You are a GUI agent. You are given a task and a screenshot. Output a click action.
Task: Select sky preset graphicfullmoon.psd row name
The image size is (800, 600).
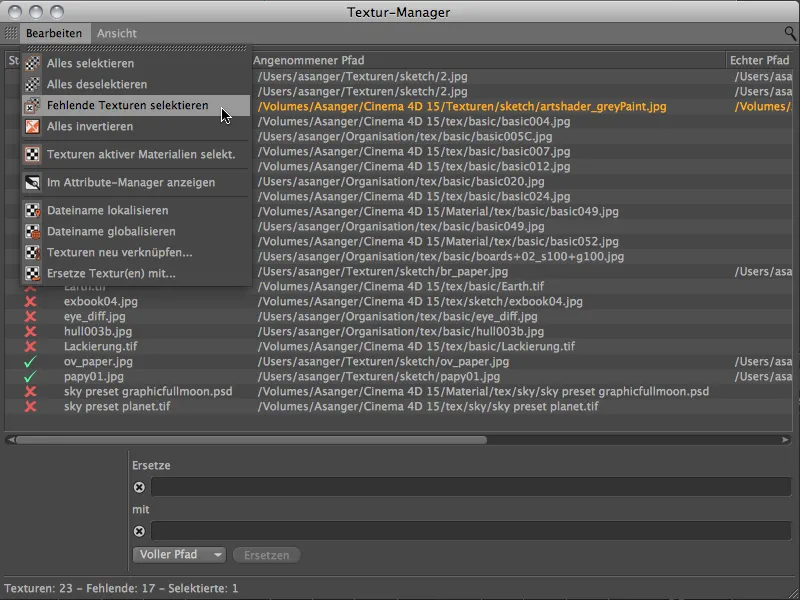click(x=148, y=391)
